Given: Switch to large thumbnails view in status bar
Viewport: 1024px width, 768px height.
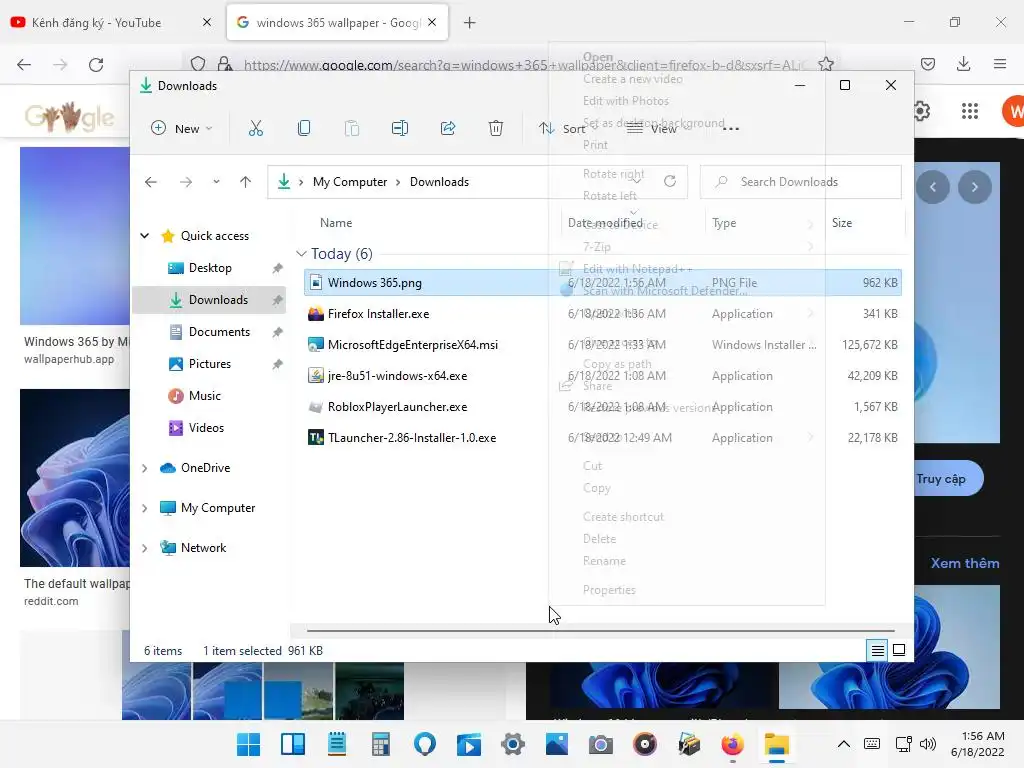Looking at the screenshot, I should [x=899, y=650].
